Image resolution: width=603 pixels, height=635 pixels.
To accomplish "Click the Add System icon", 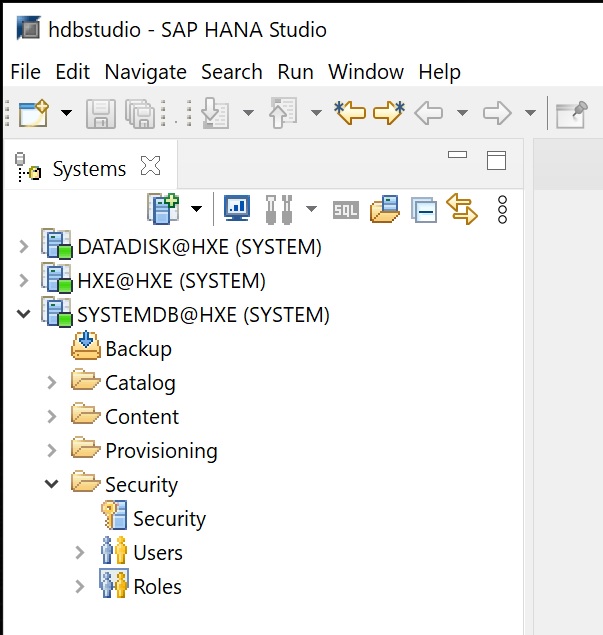I will (162, 208).
